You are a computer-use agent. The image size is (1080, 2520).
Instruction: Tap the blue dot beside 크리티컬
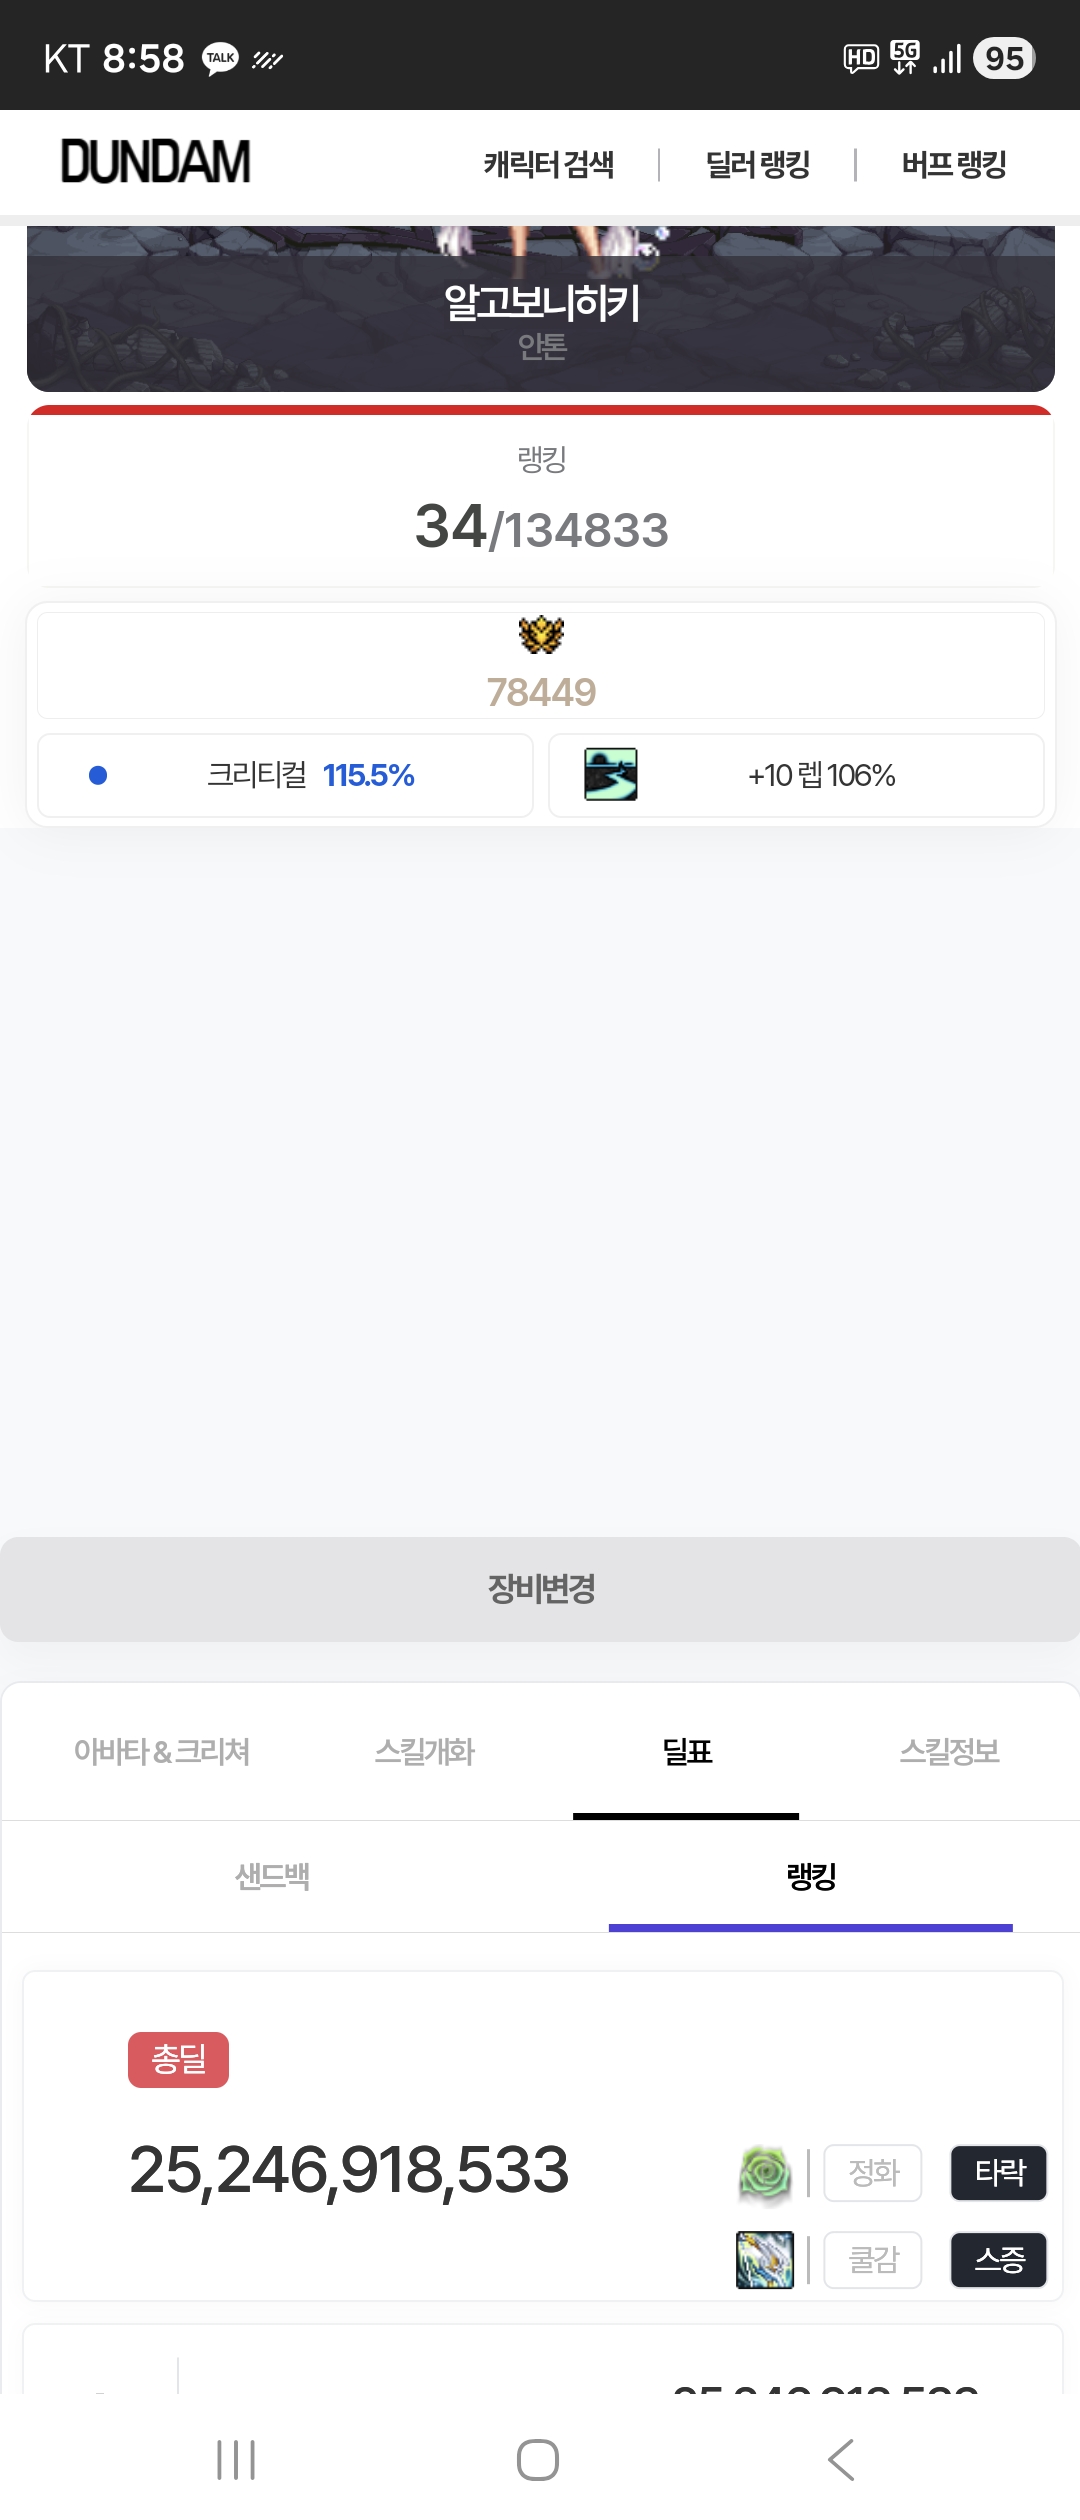[x=98, y=775]
